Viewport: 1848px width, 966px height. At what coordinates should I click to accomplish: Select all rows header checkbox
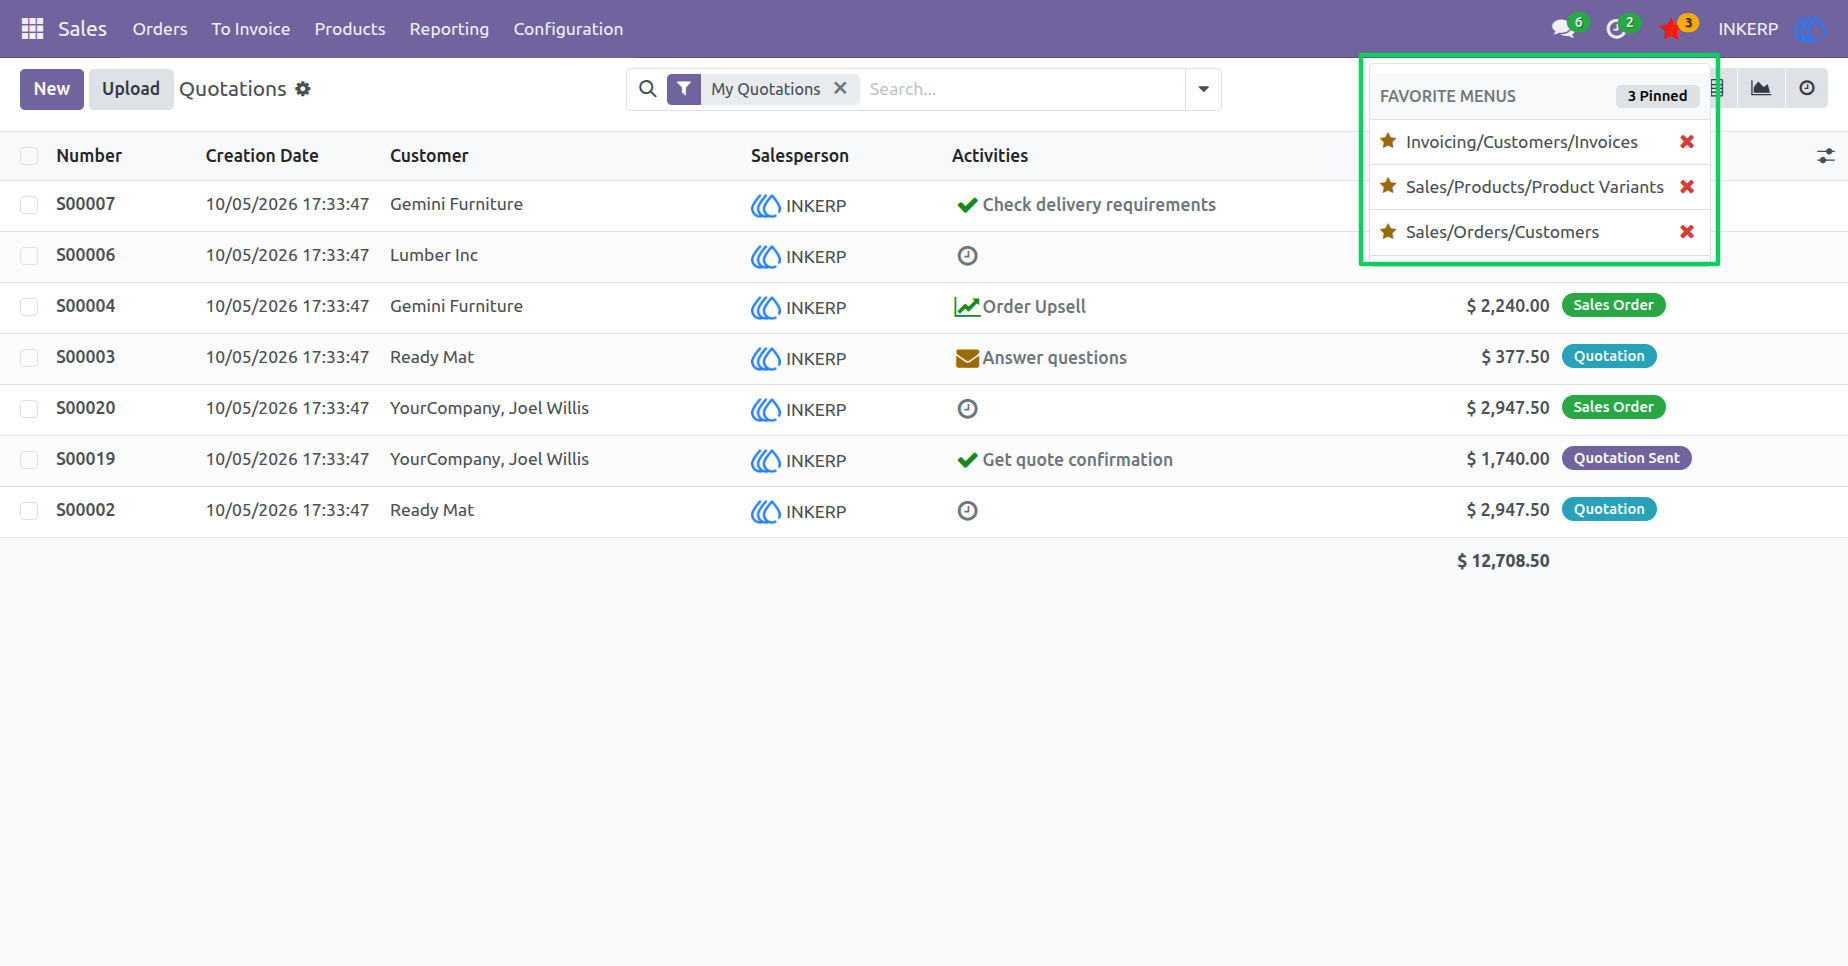click(x=29, y=156)
